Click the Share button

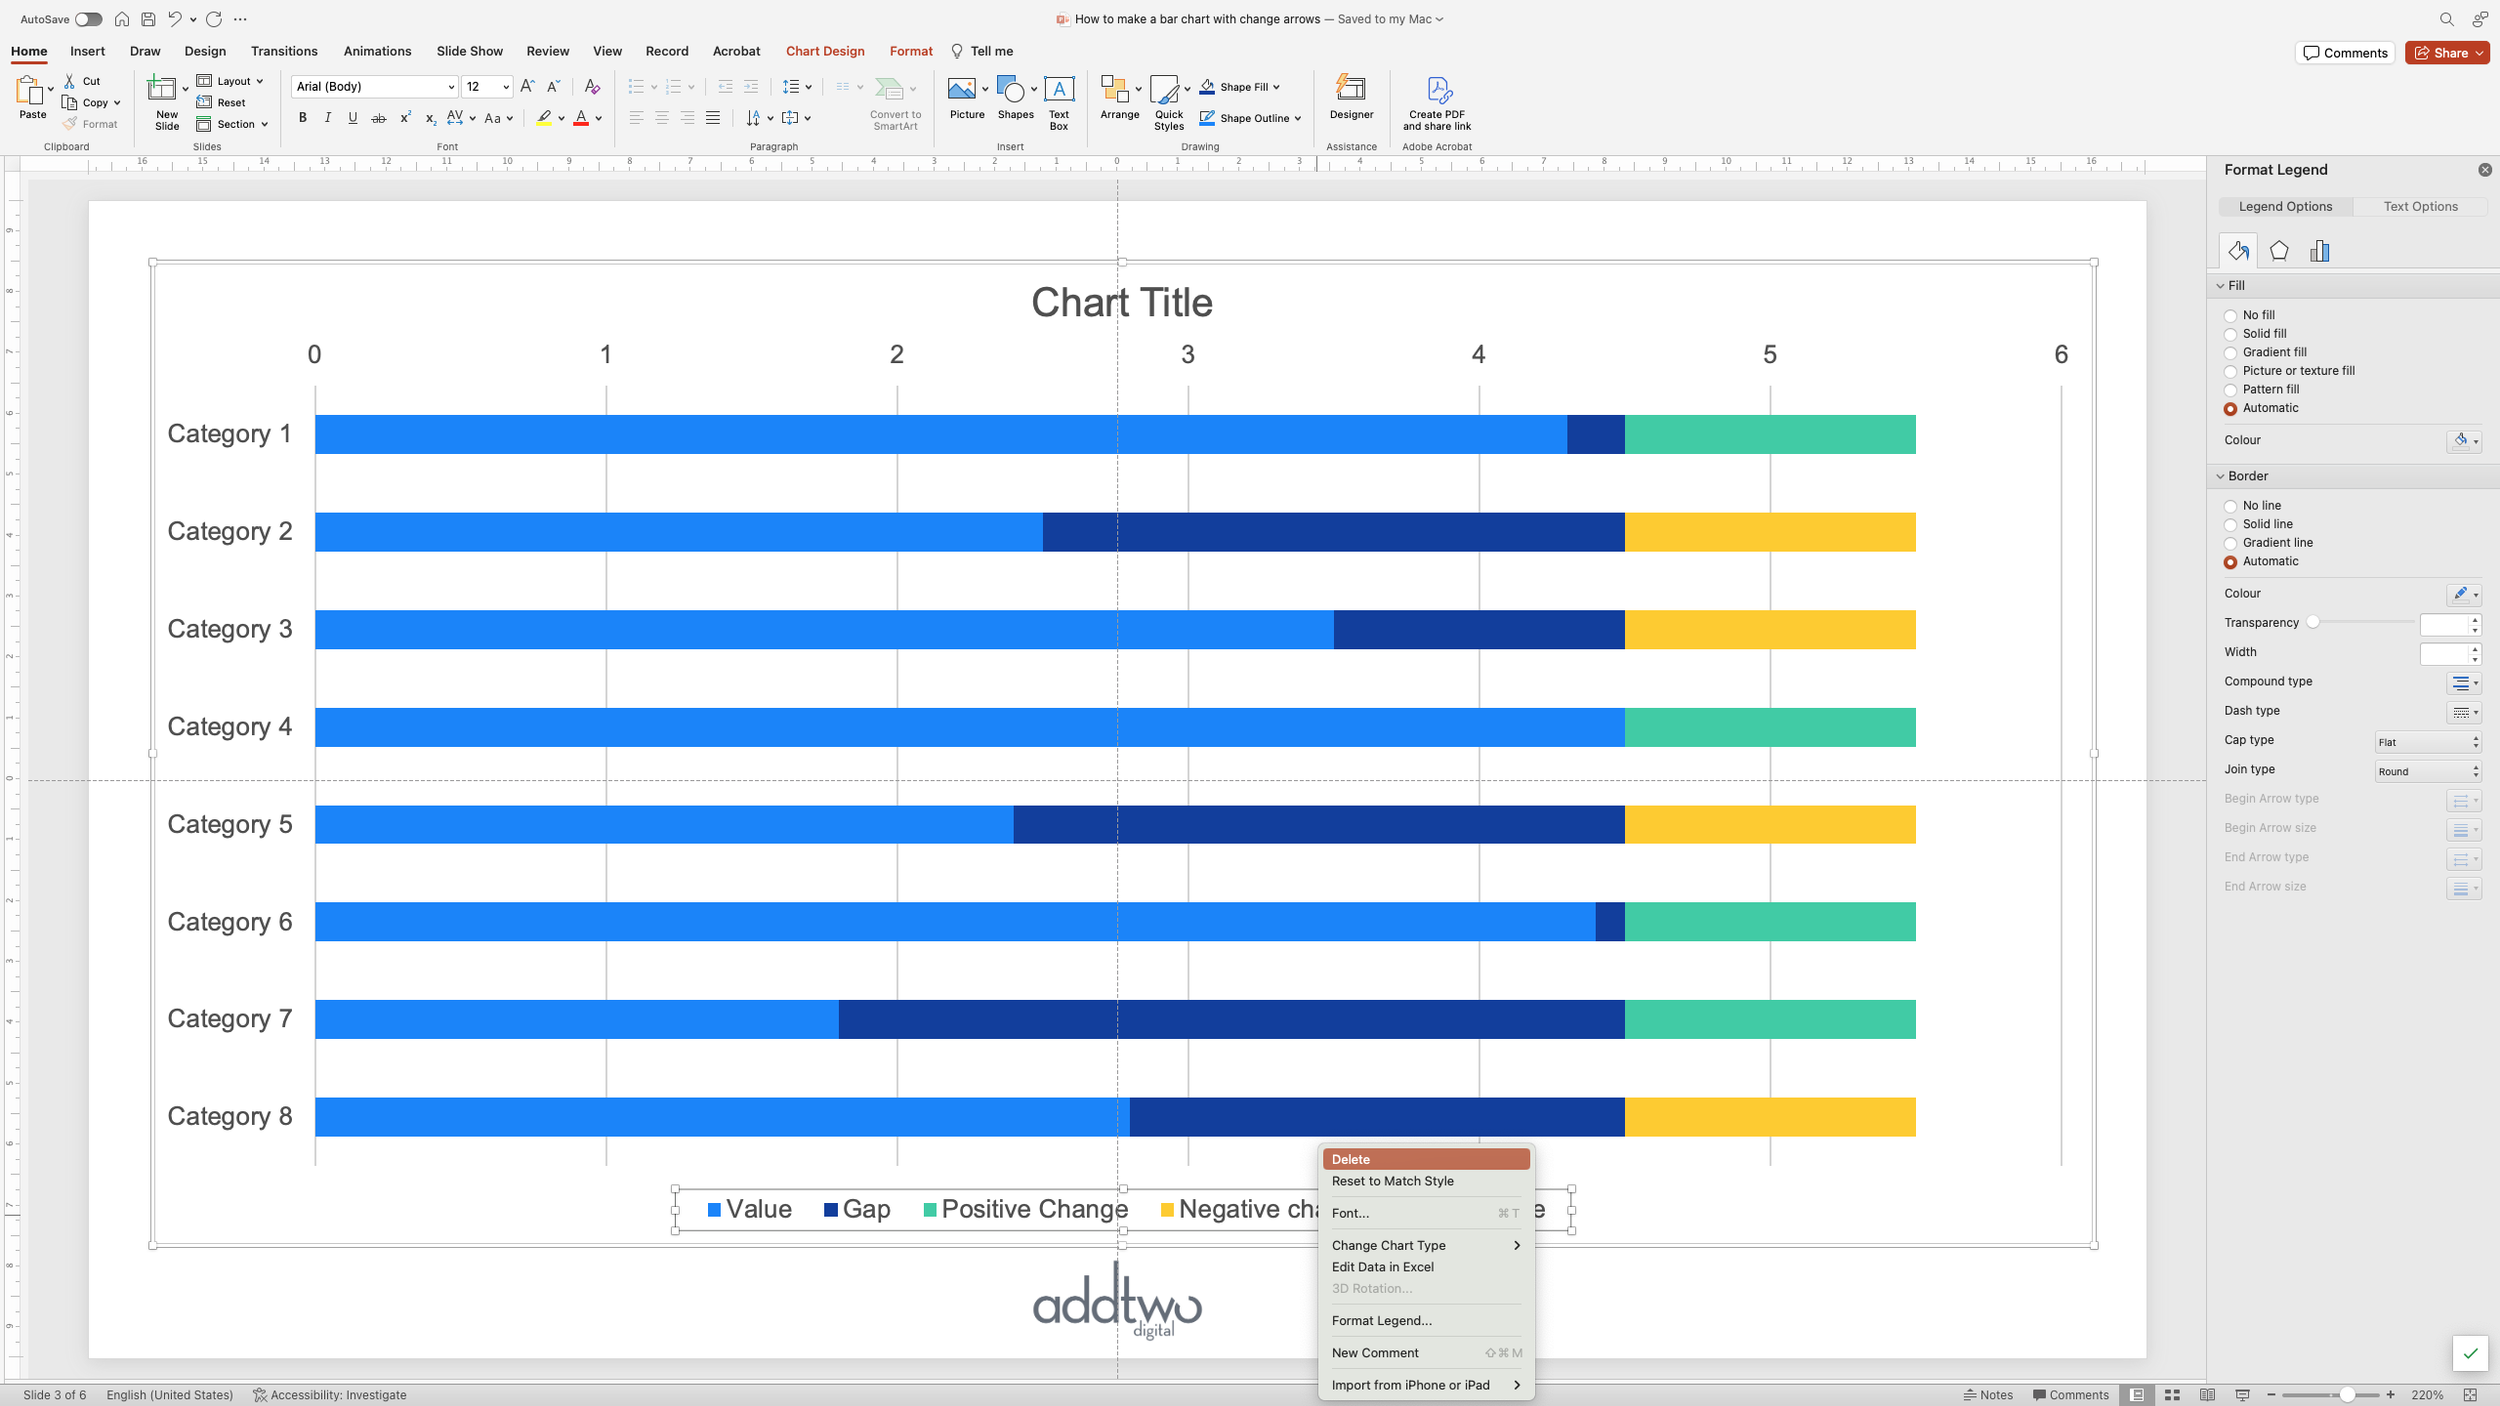coord(2445,53)
